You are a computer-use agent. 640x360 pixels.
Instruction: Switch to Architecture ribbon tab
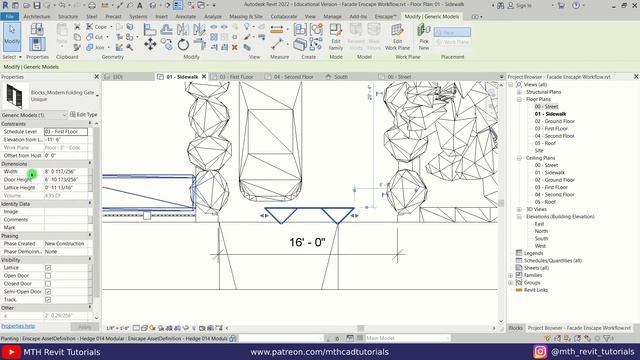pyautogui.click(x=37, y=16)
